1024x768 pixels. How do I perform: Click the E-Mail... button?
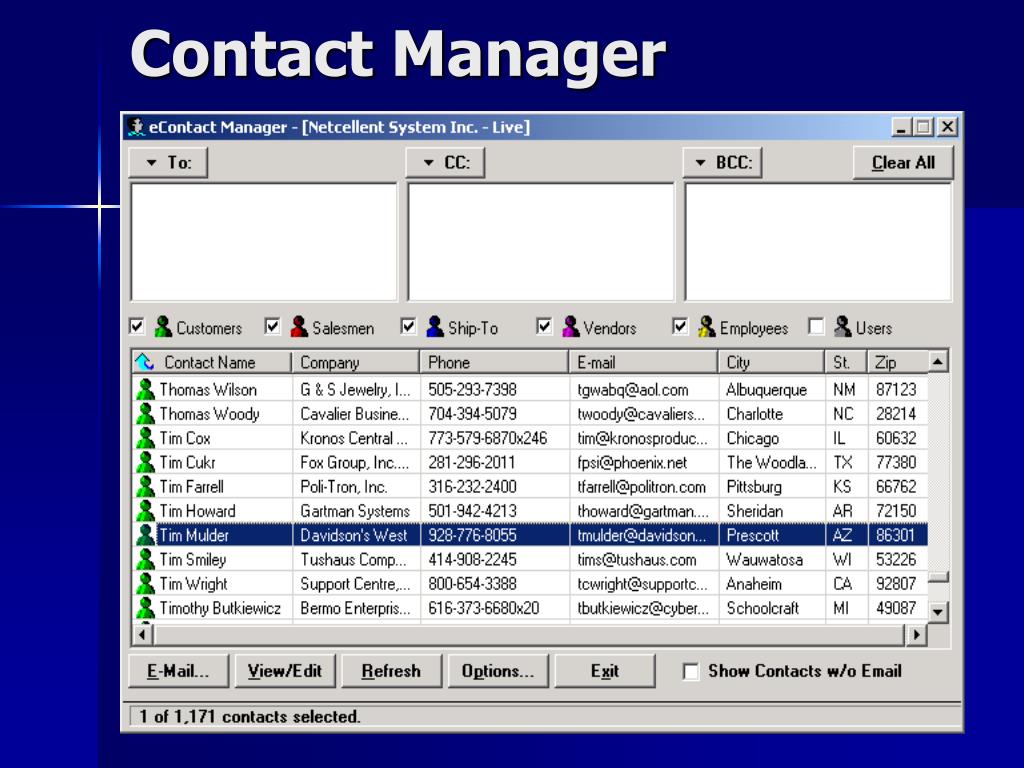point(178,671)
